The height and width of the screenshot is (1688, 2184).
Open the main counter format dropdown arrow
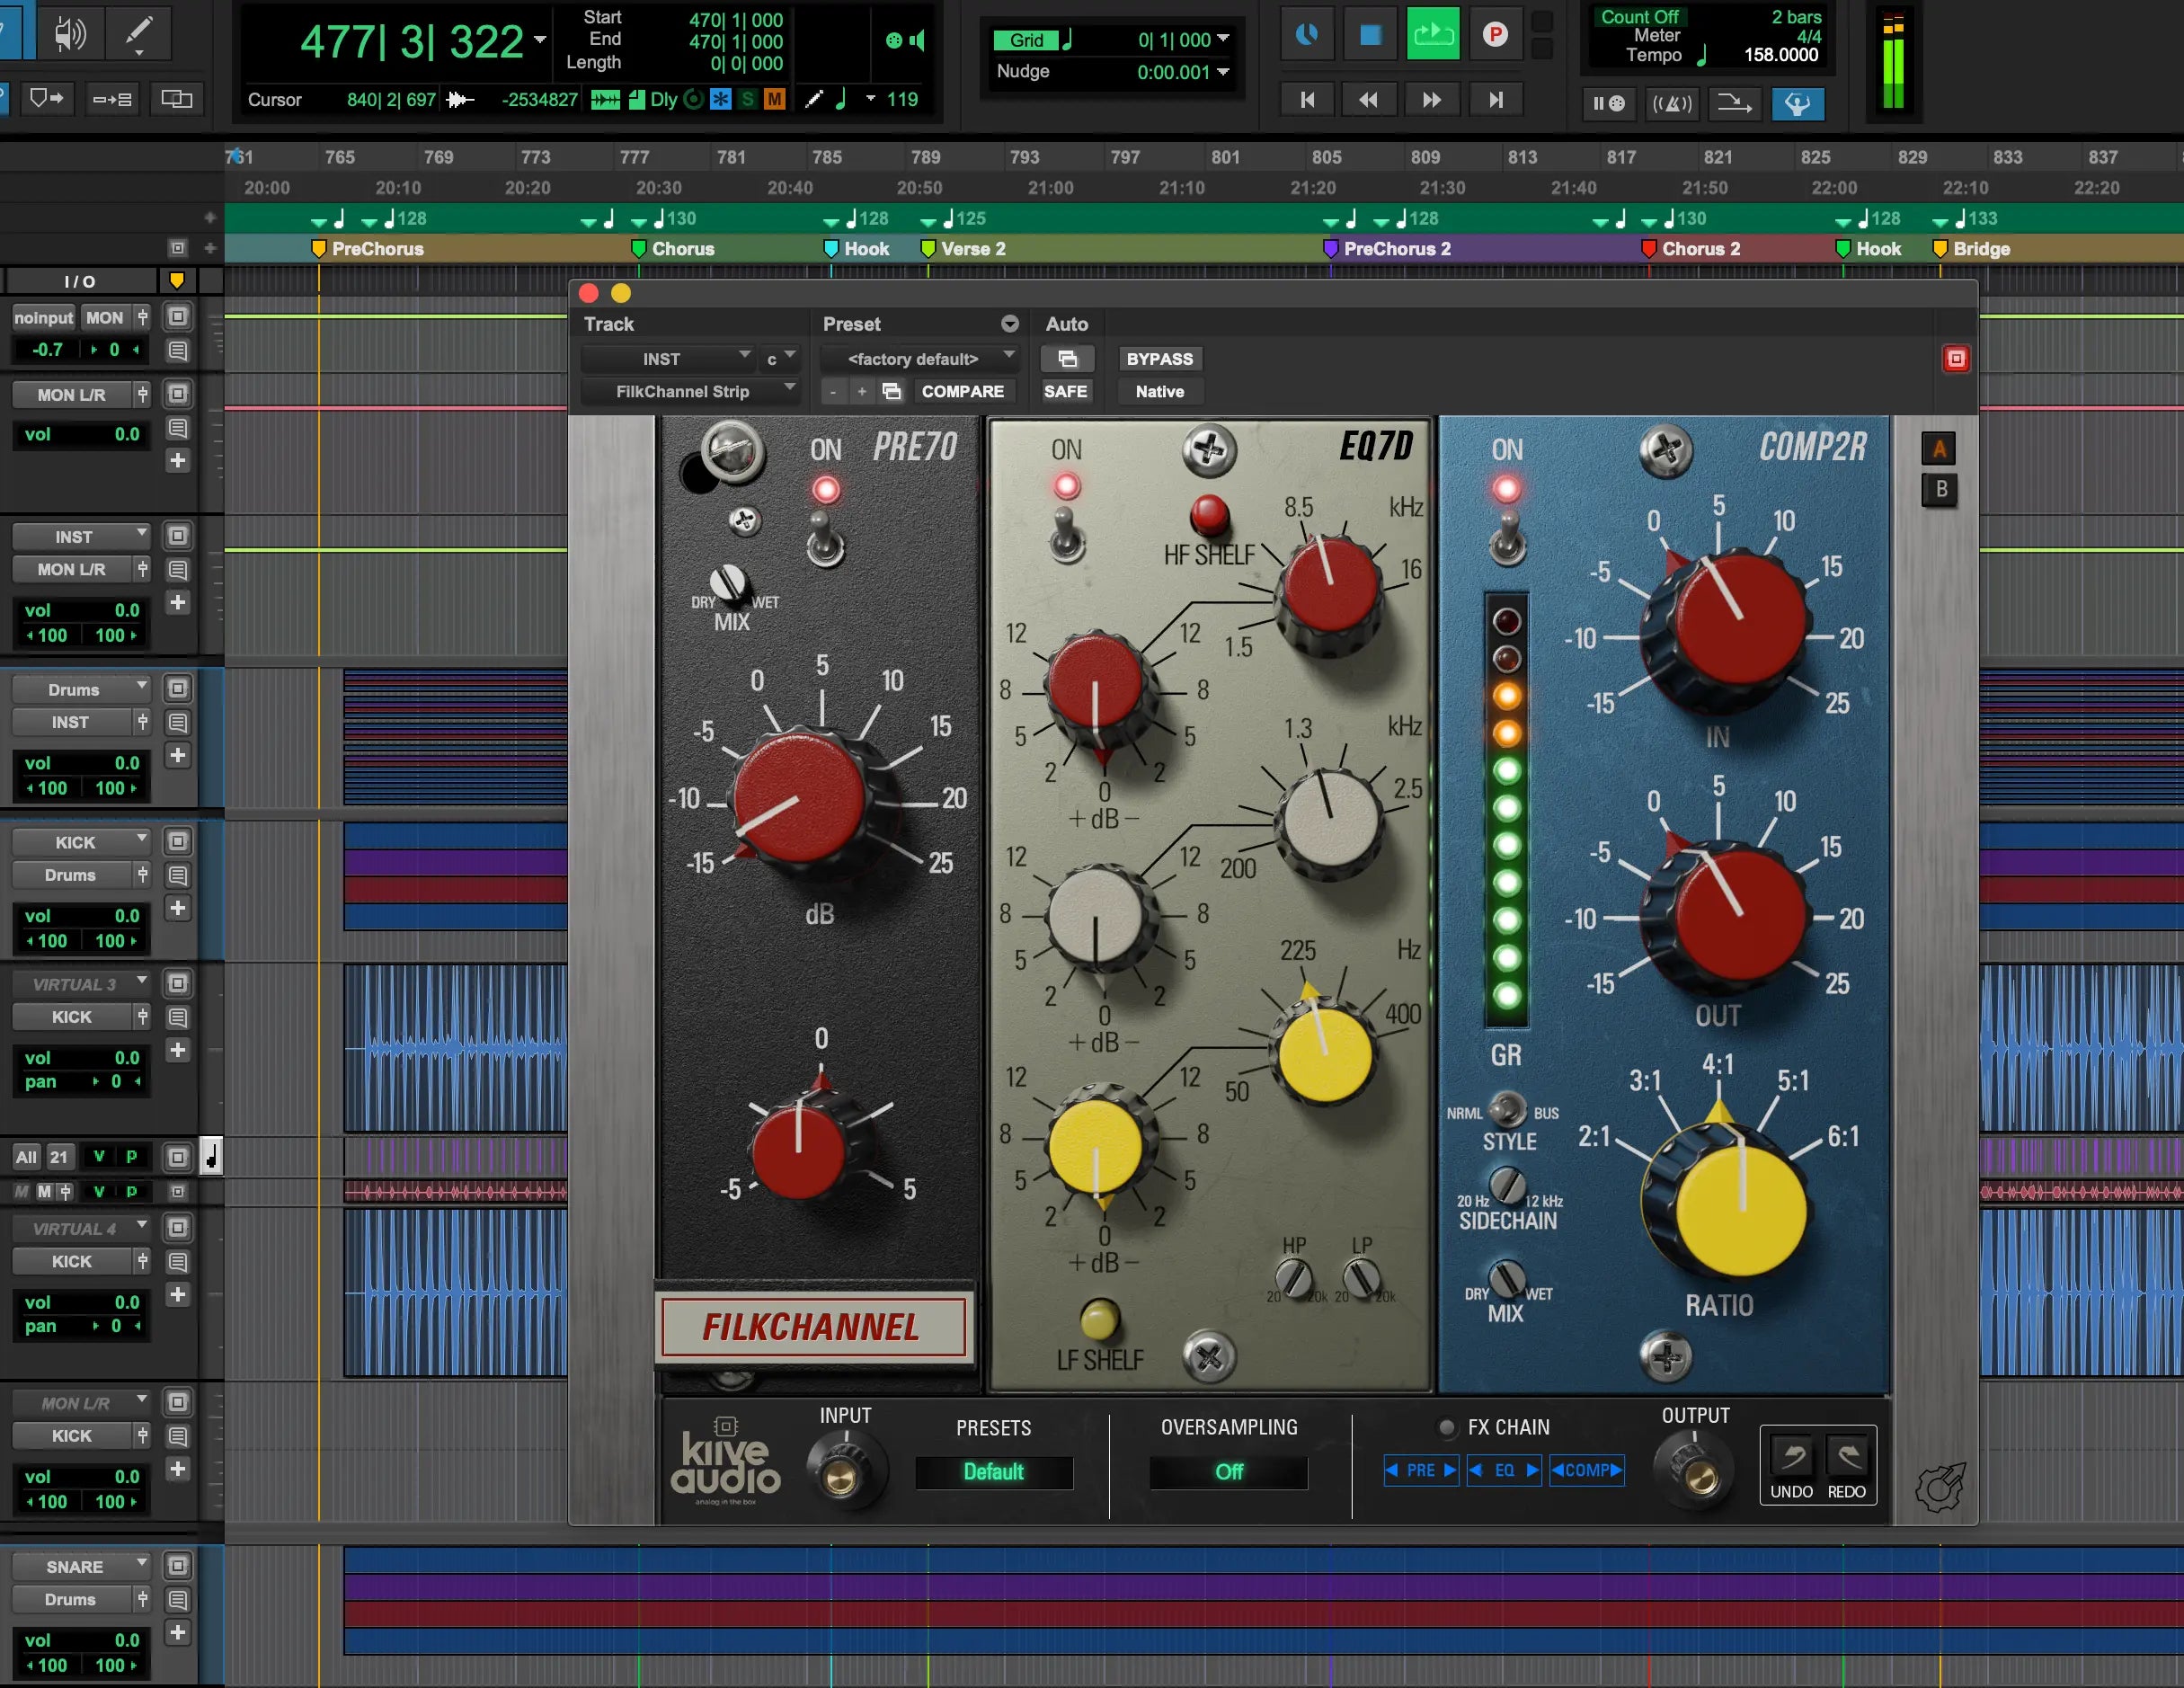pos(540,40)
